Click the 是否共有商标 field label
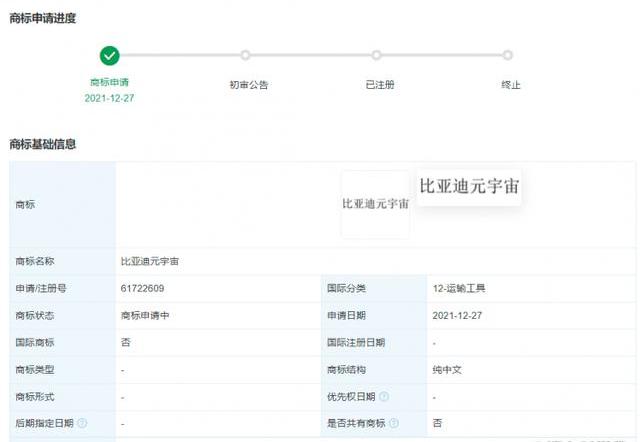The height and width of the screenshot is (442, 640). click(356, 423)
